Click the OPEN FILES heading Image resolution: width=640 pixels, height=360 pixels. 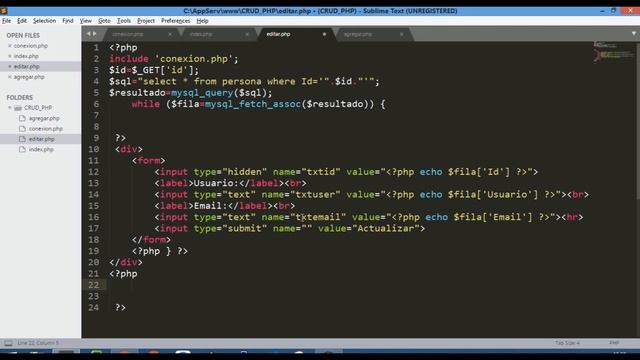(x=23, y=36)
